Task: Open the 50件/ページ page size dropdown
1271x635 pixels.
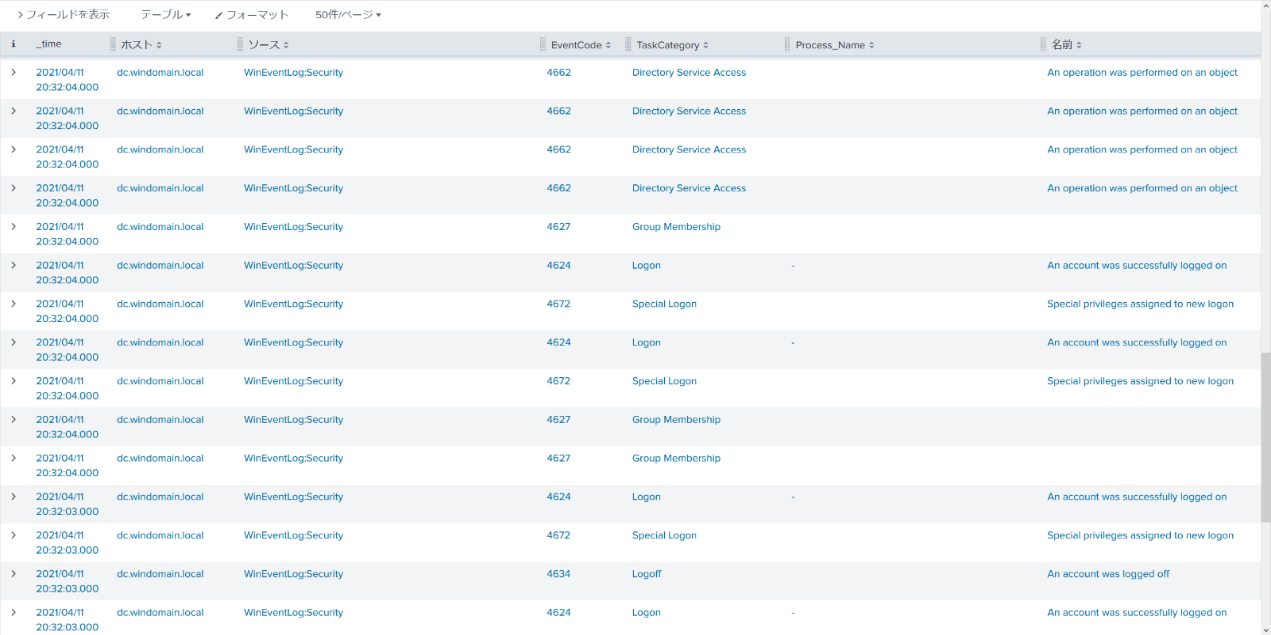Action: pyautogui.click(x=348, y=15)
